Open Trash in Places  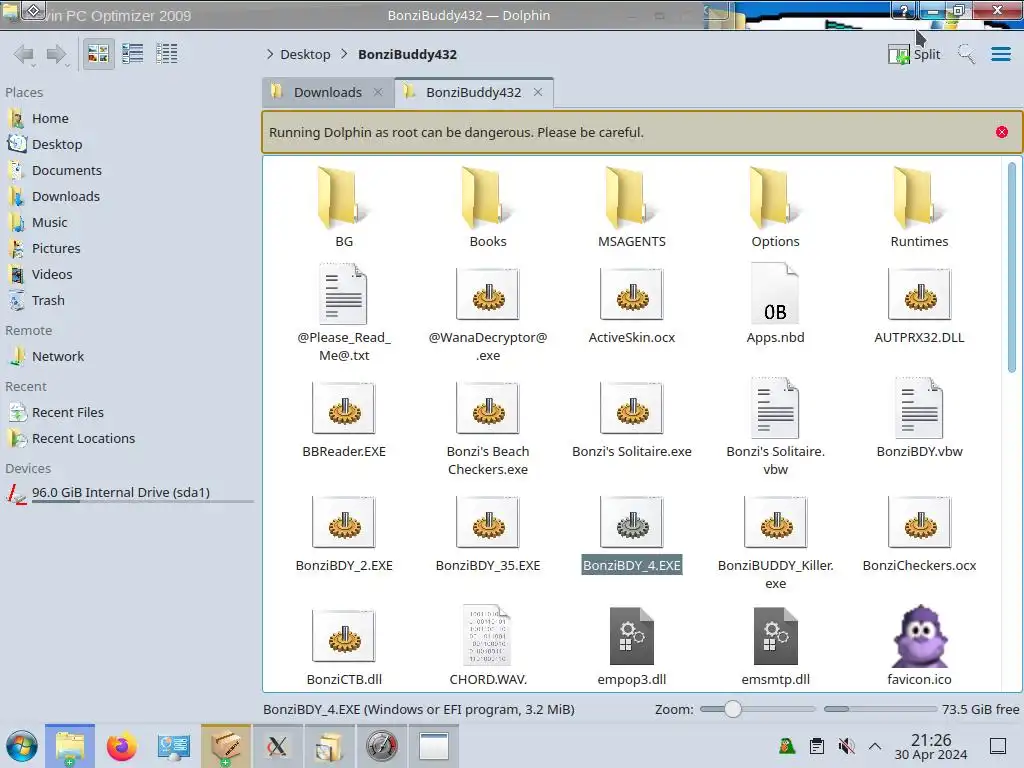[48, 301]
